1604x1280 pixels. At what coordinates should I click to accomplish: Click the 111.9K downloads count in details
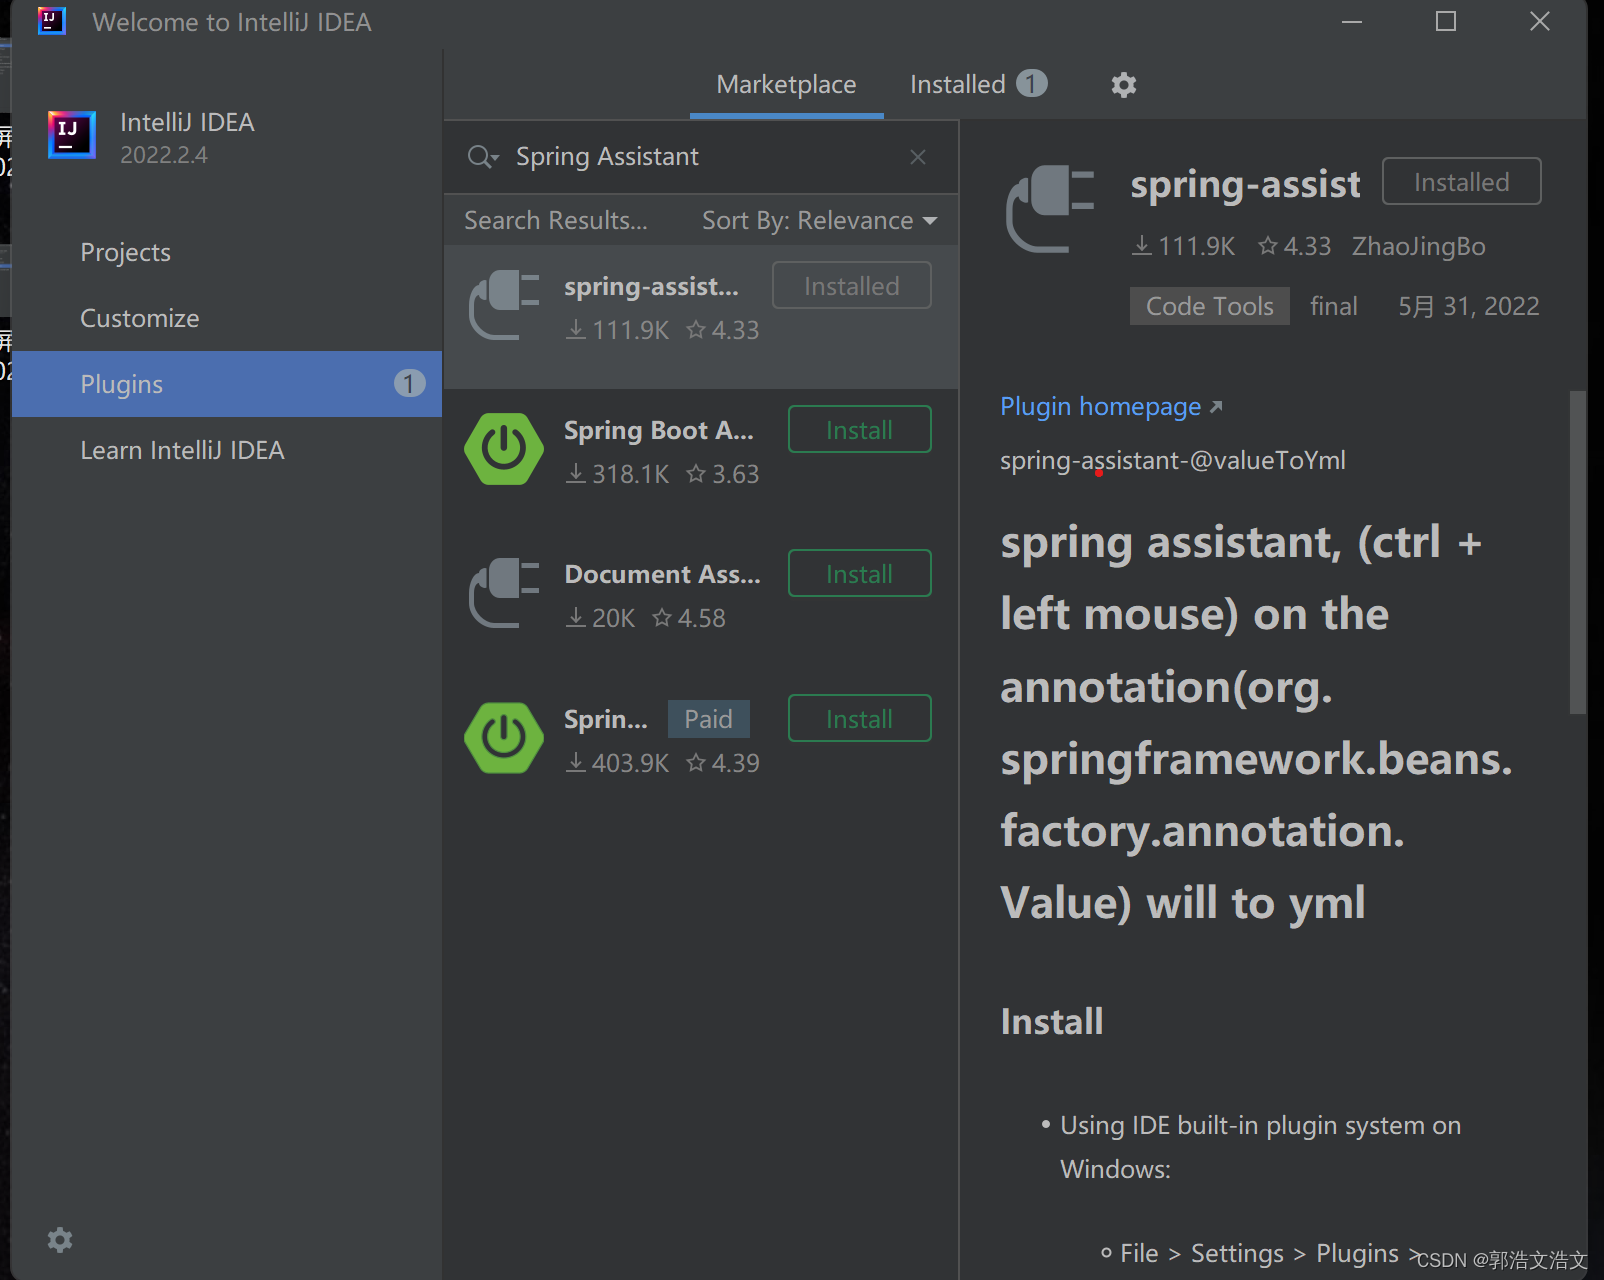click(x=1184, y=246)
